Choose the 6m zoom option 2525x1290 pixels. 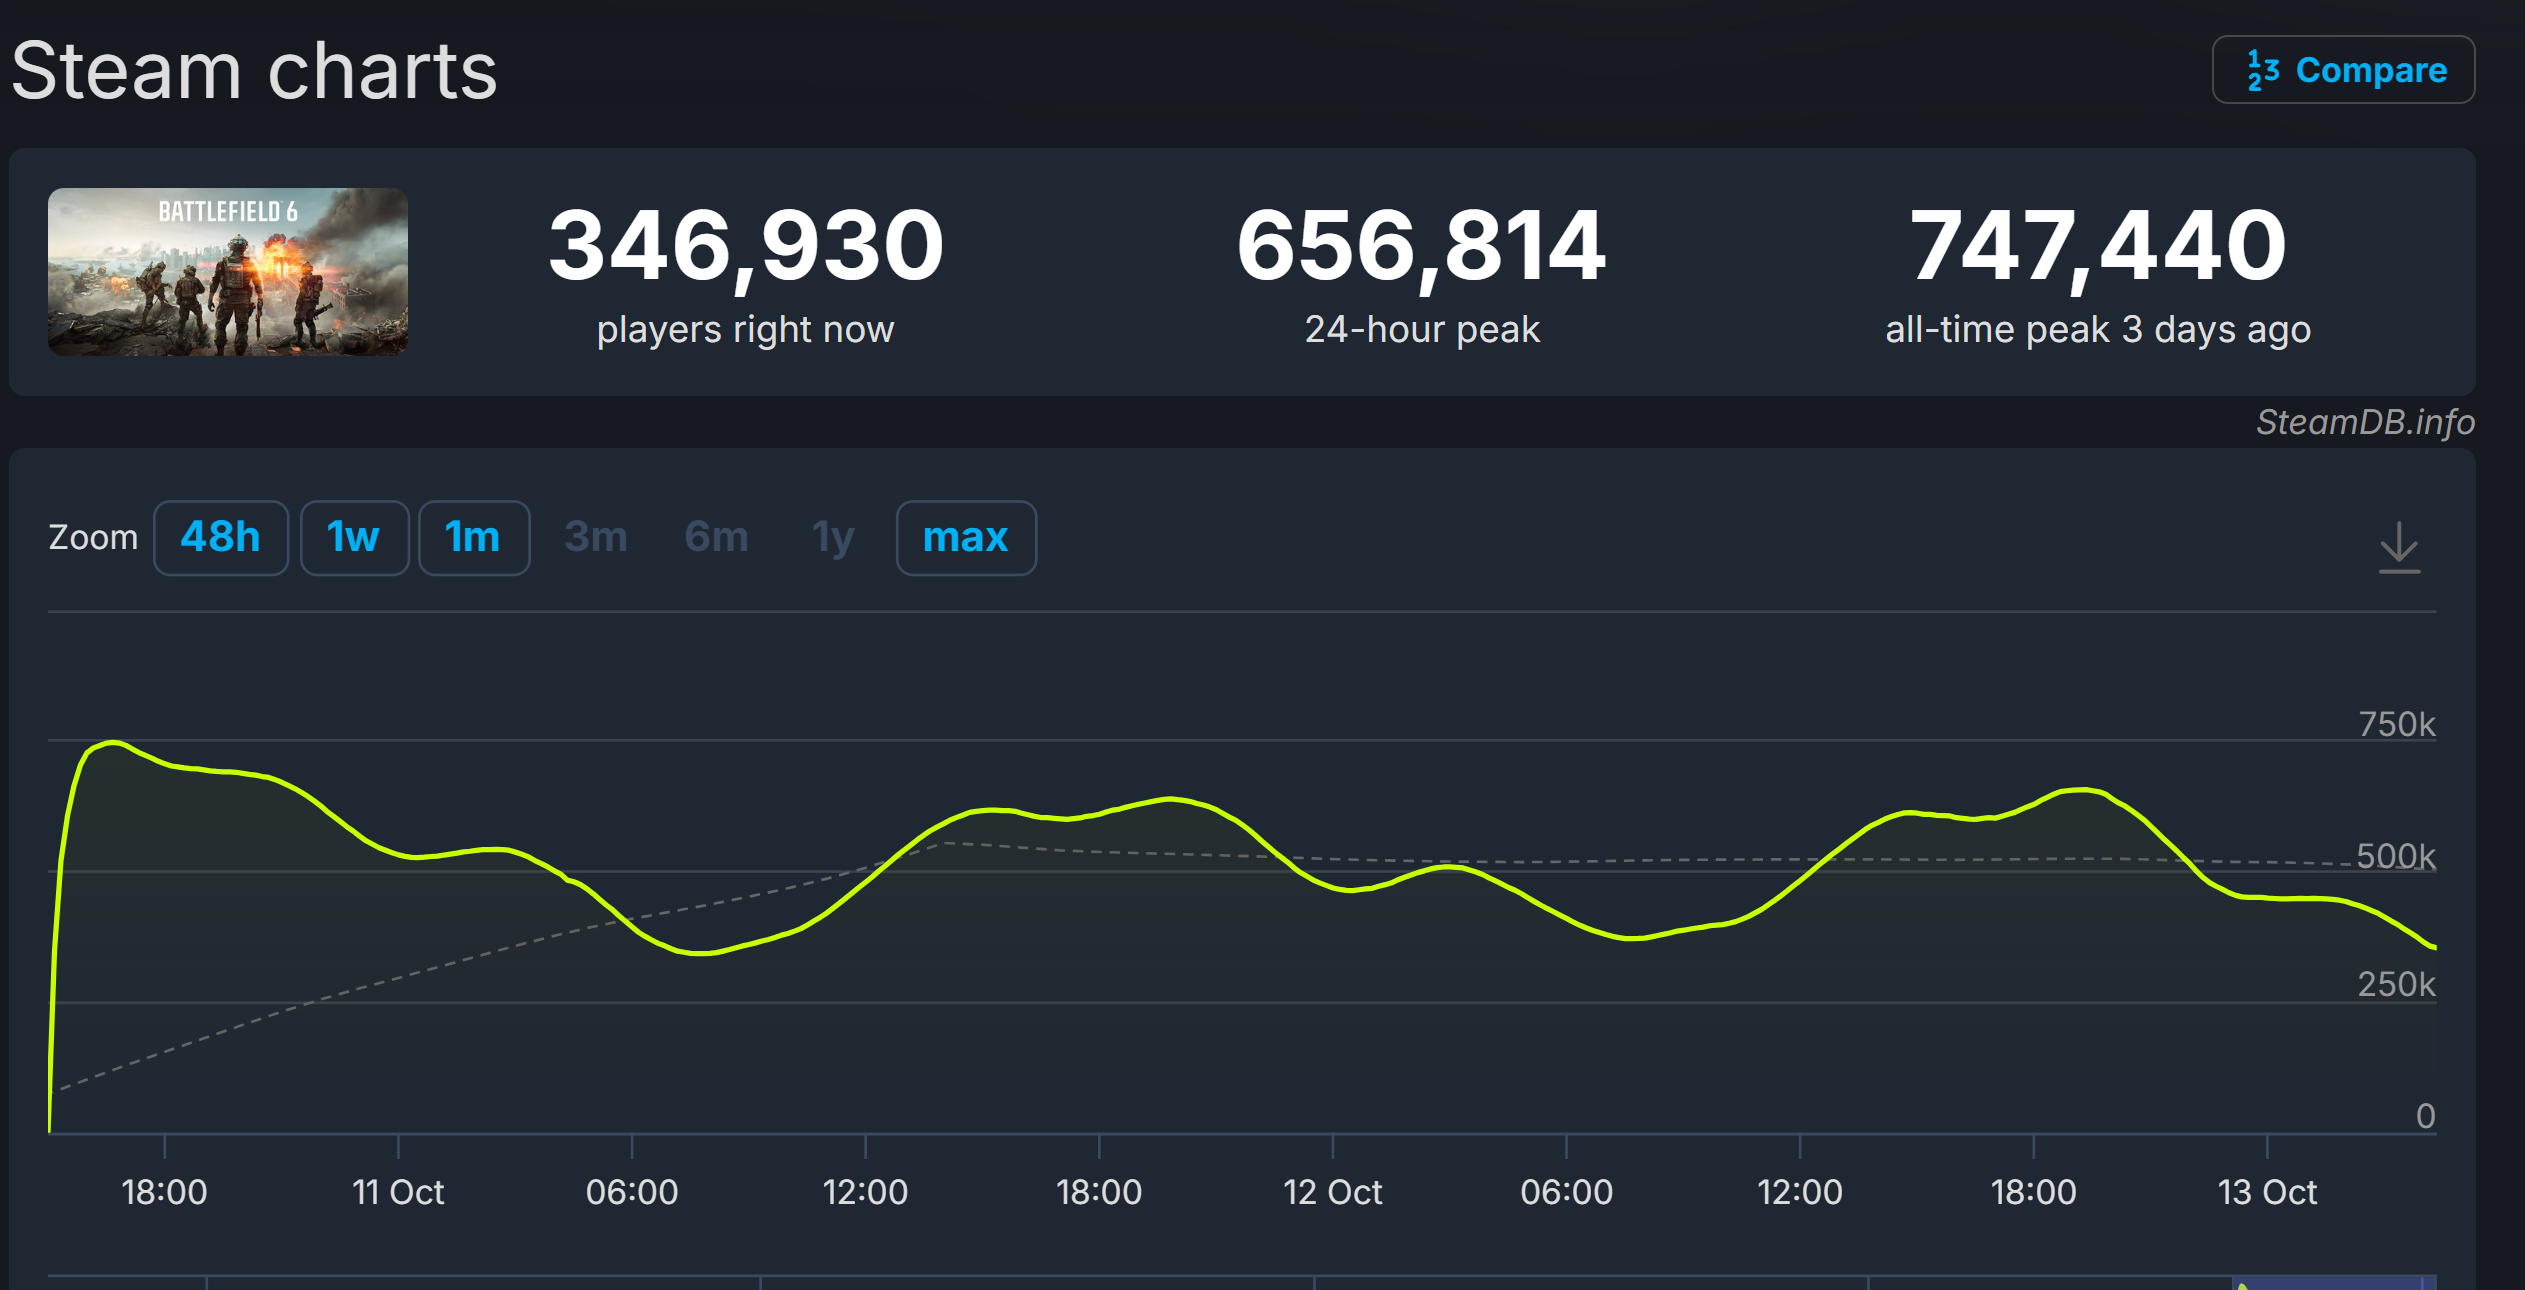coord(716,538)
